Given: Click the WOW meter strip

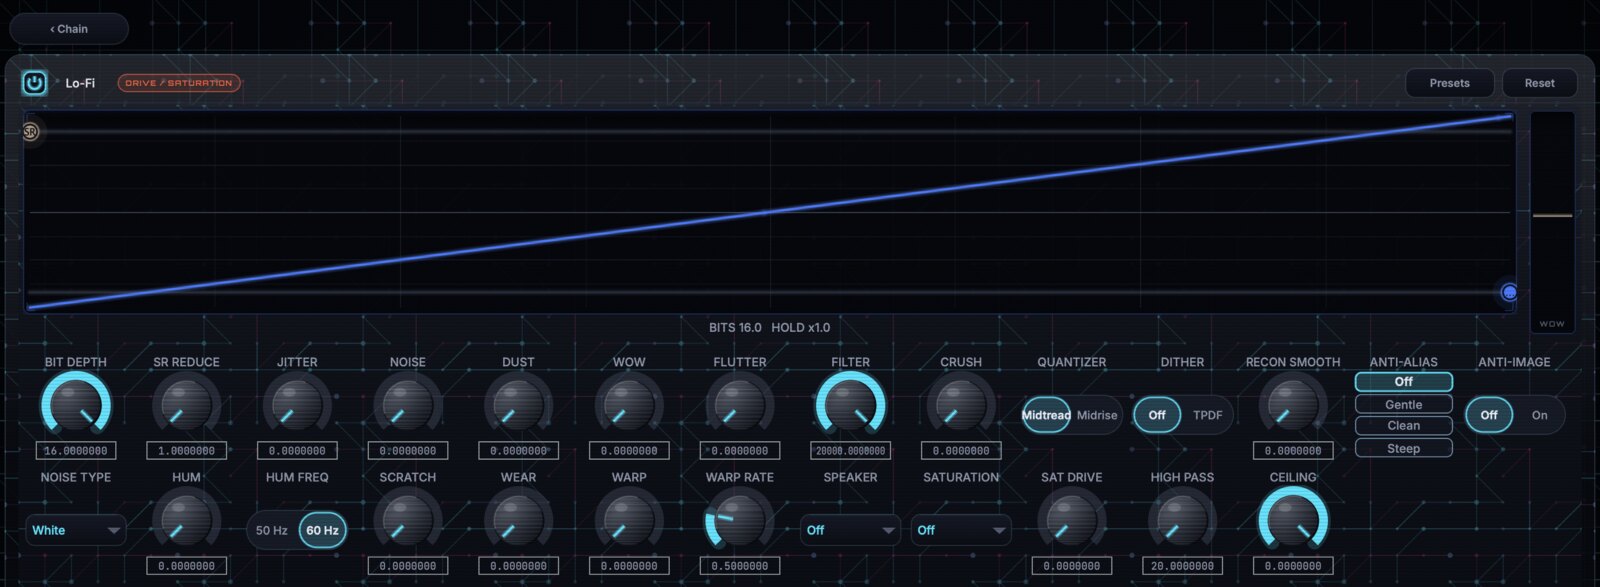Looking at the screenshot, I should tap(1552, 222).
